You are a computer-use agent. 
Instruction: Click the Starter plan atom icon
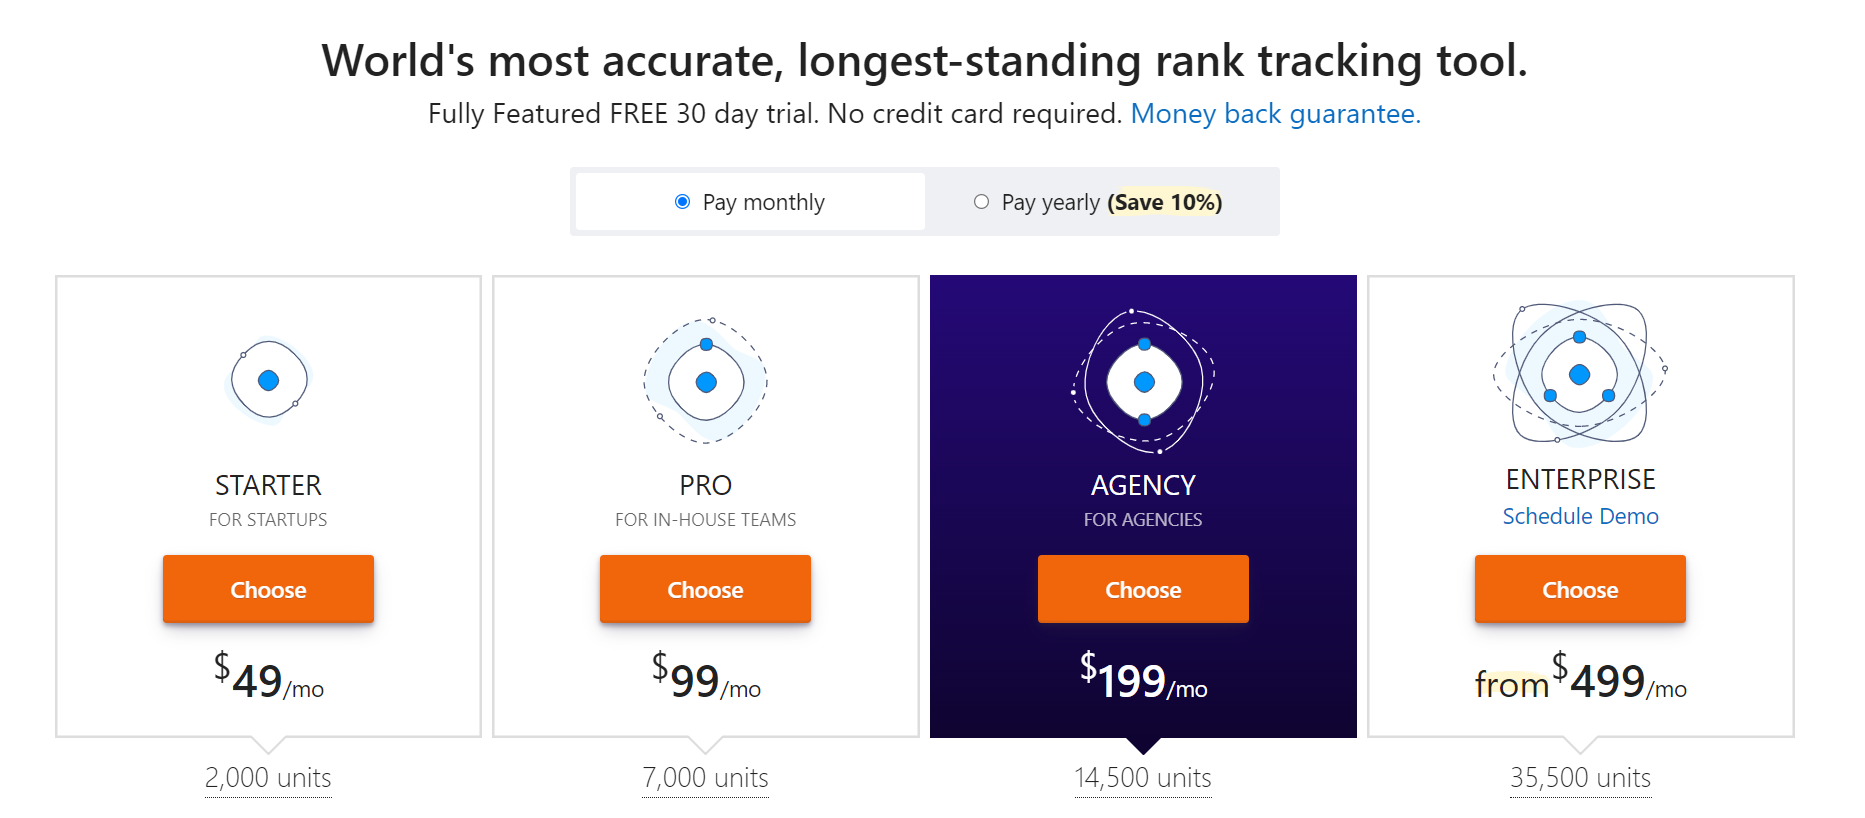(x=268, y=380)
